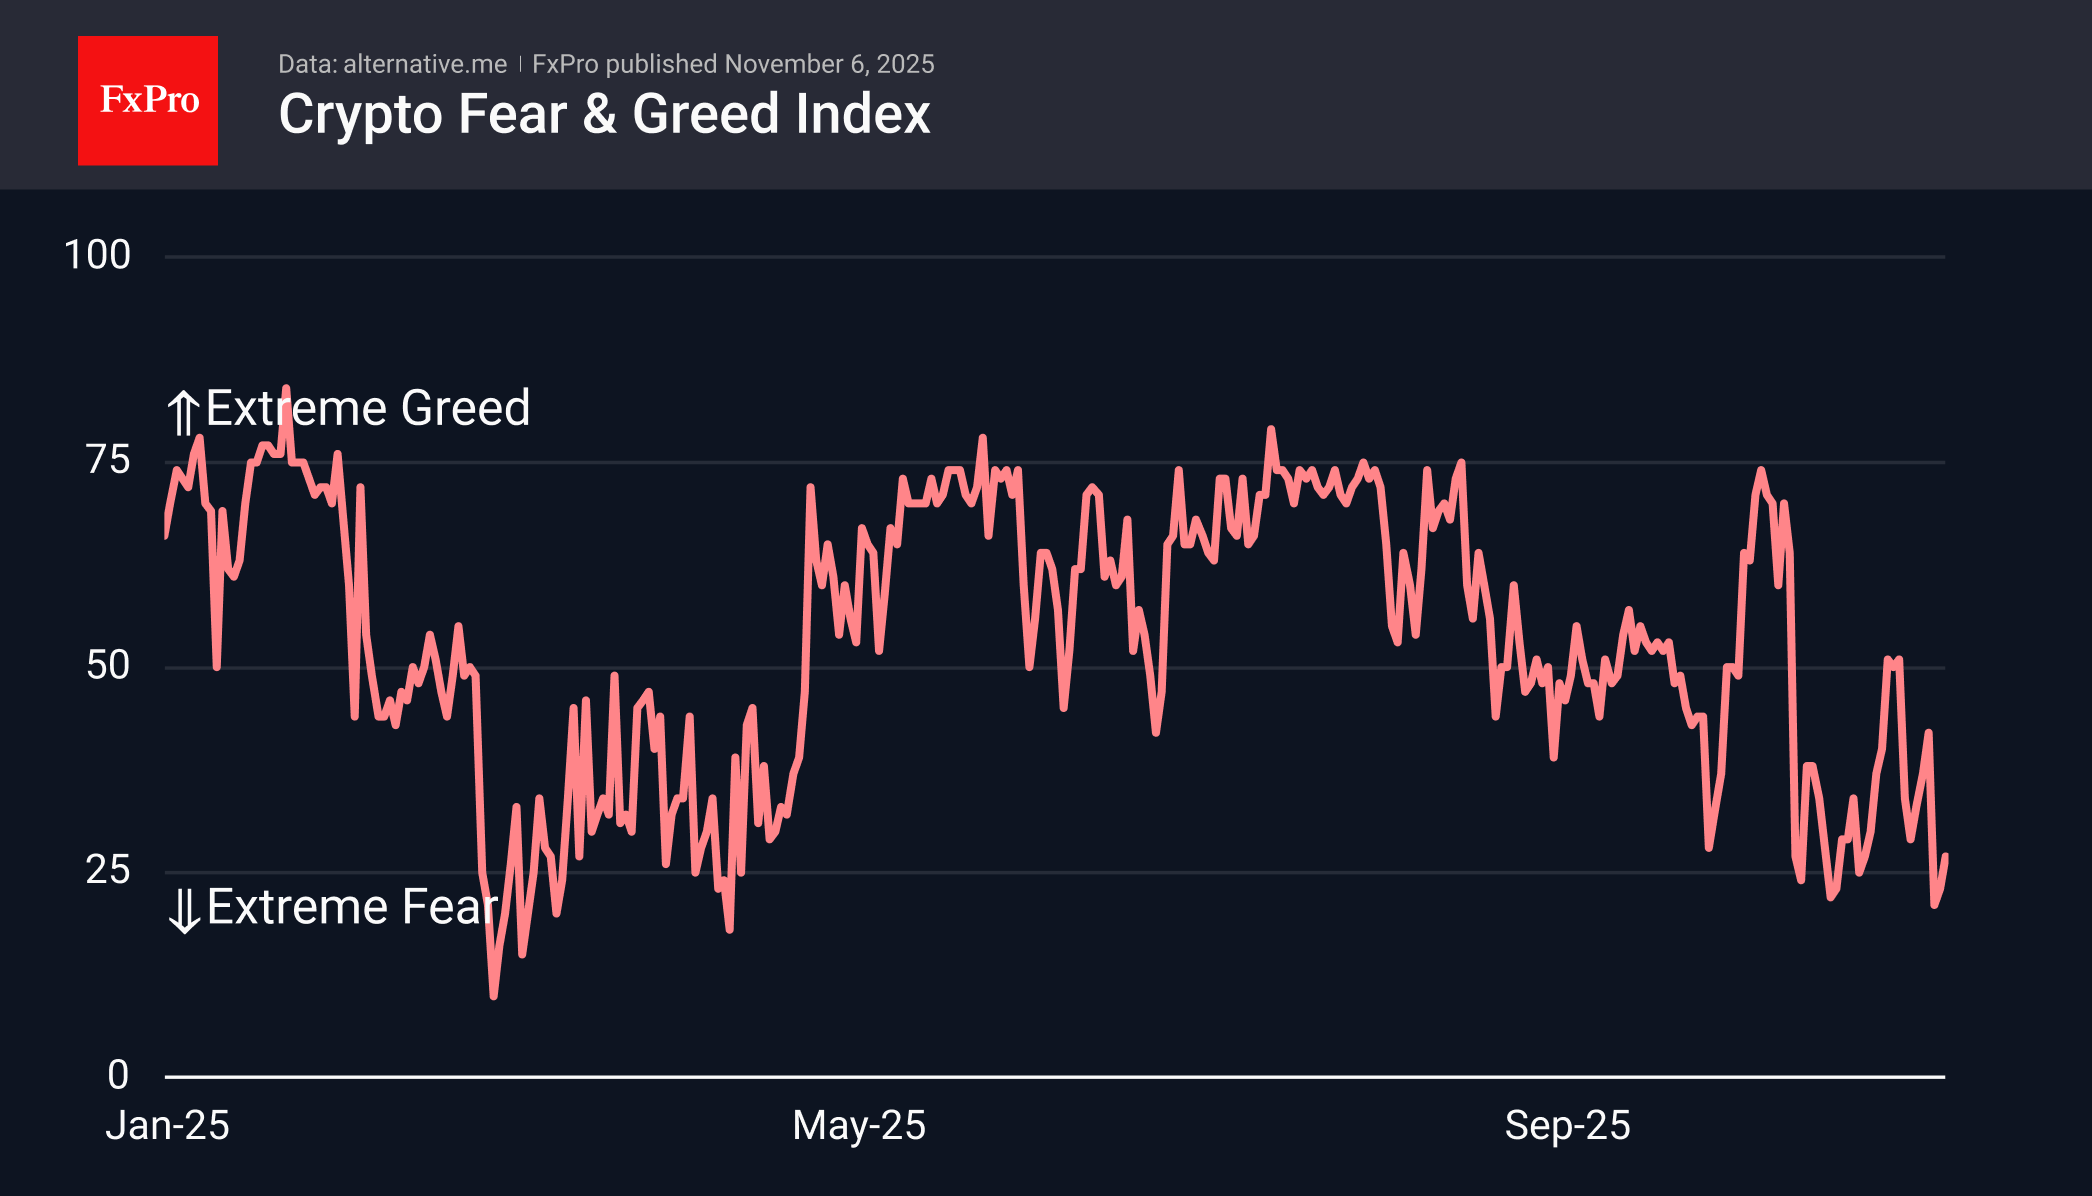Click the lowest point of the index line
This screenshot has height=1196, width=2092.
point(493,995)
